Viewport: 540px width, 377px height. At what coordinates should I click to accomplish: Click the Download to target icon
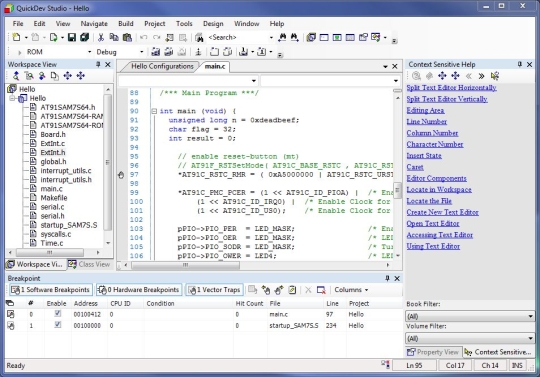(243, 52)
